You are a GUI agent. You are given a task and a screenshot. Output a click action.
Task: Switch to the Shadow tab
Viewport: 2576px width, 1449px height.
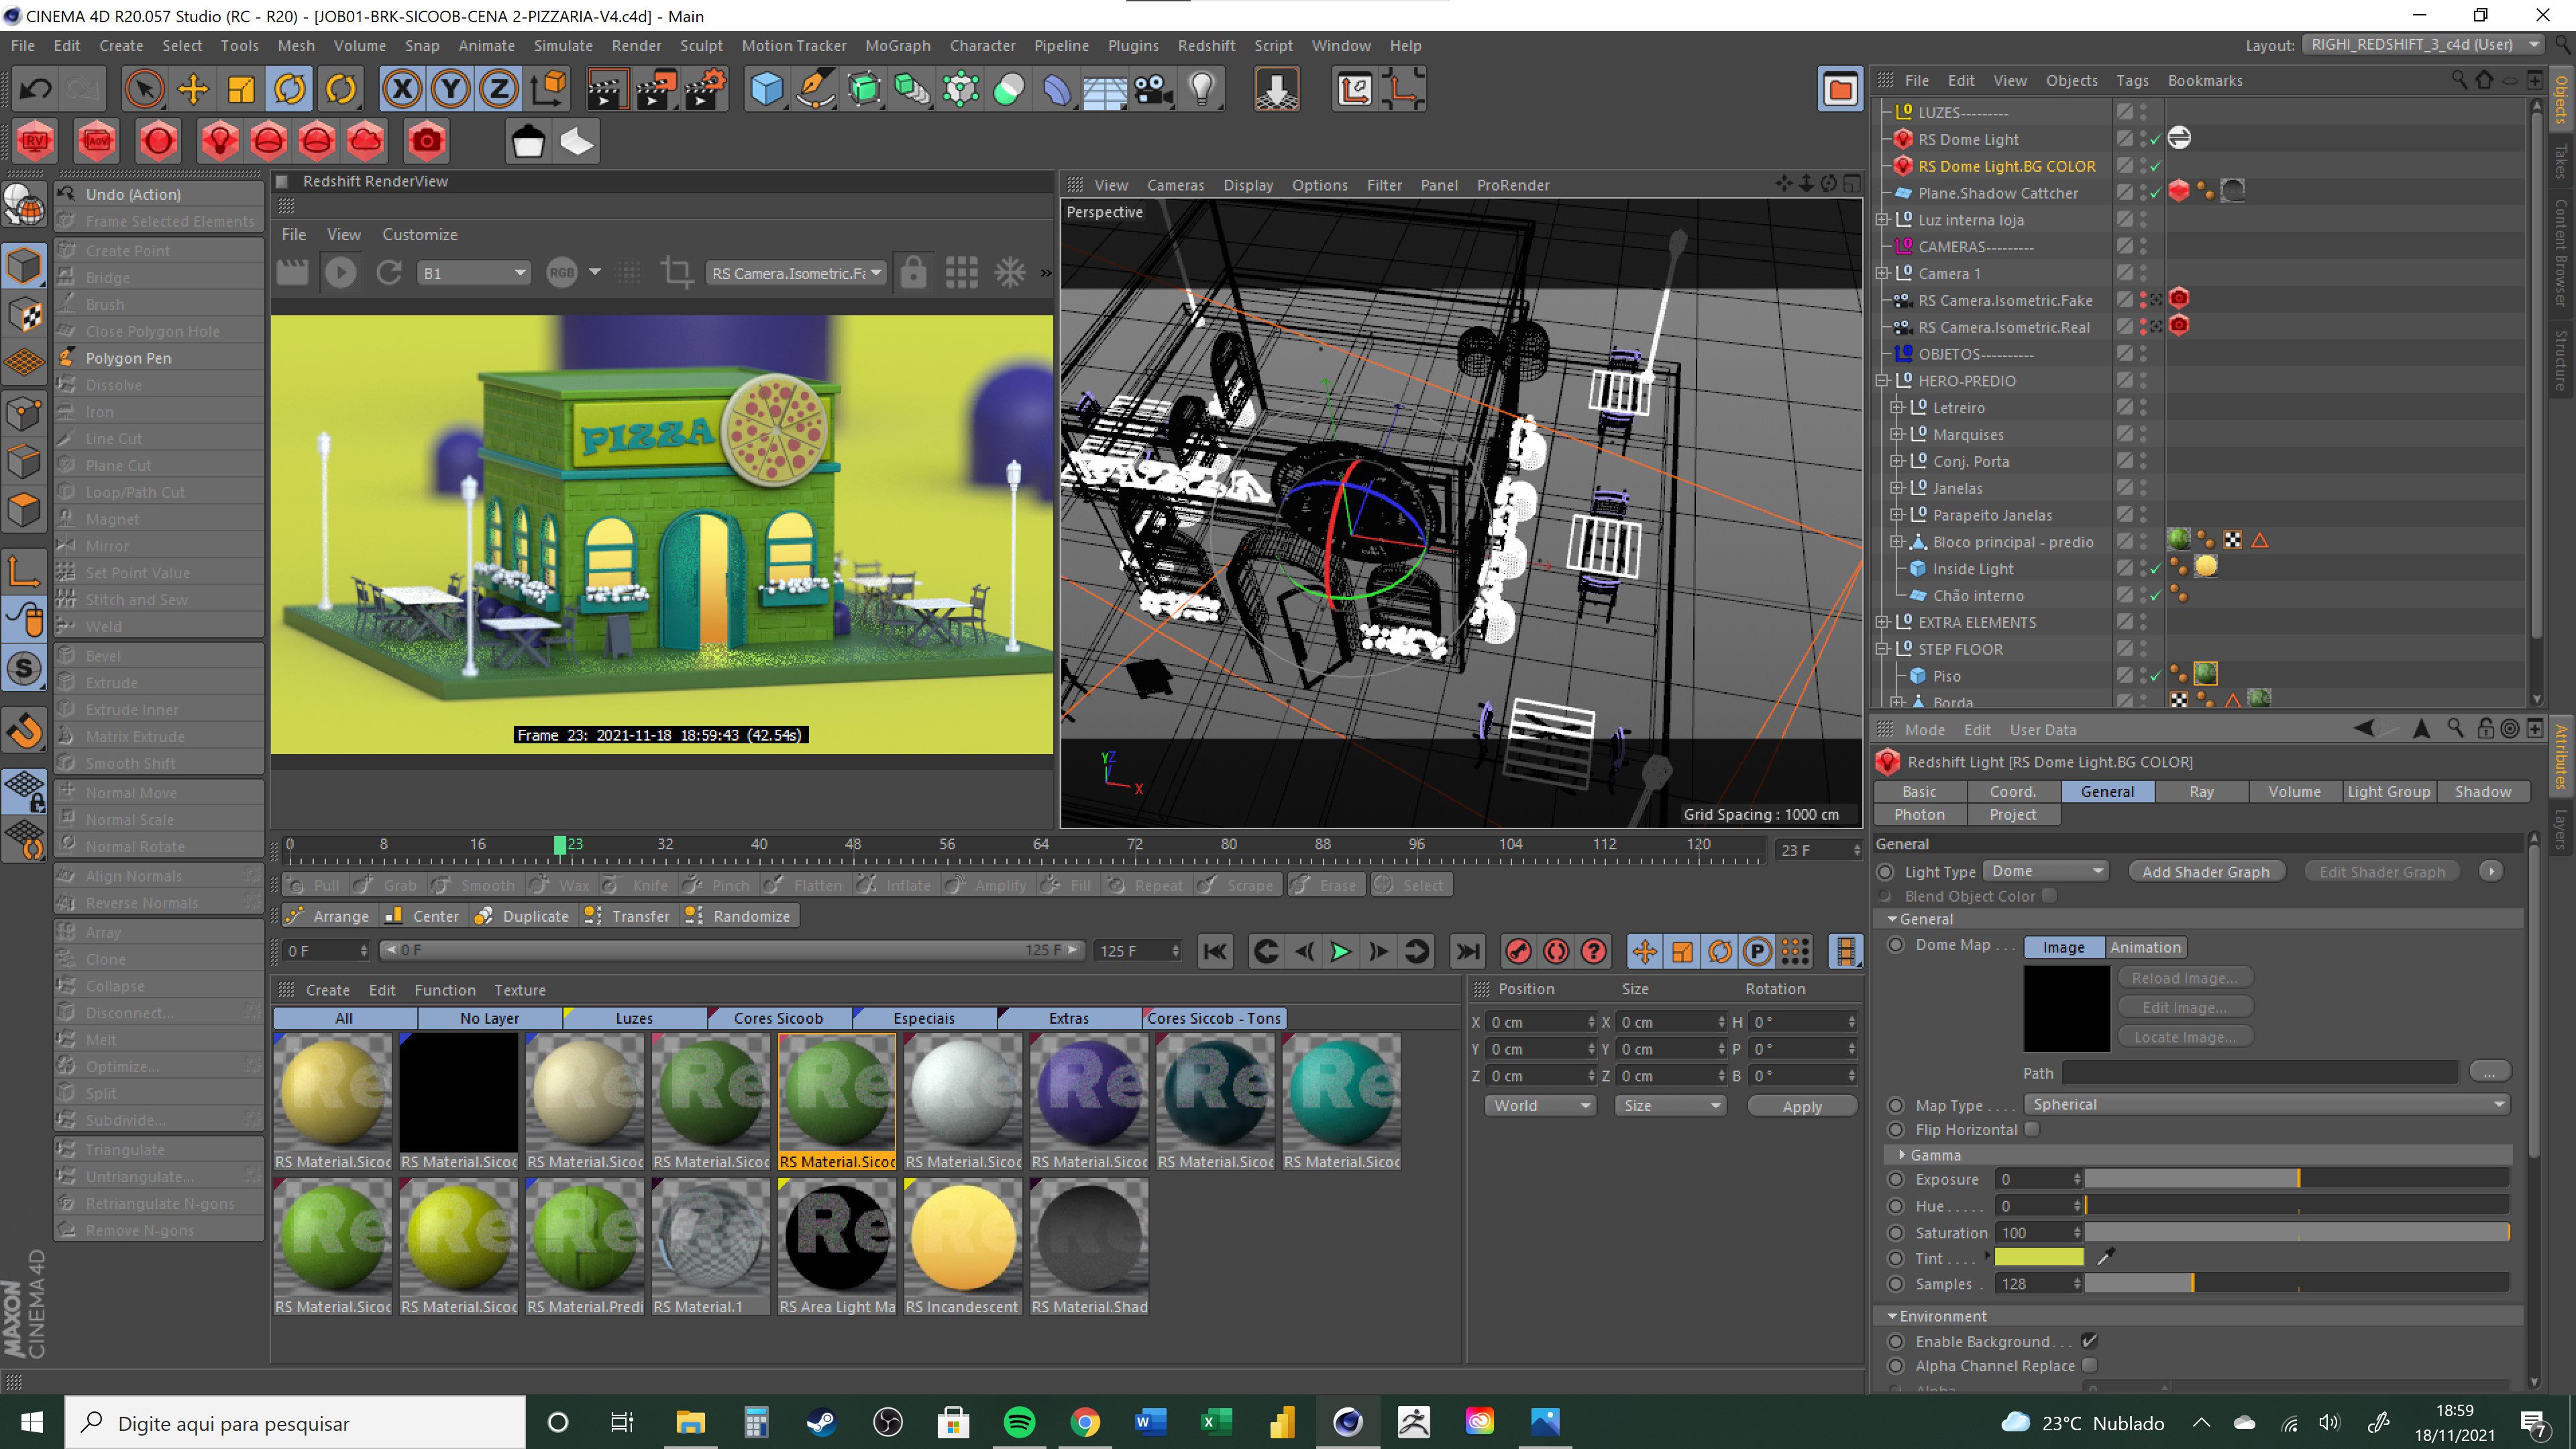pos(2482,791)
